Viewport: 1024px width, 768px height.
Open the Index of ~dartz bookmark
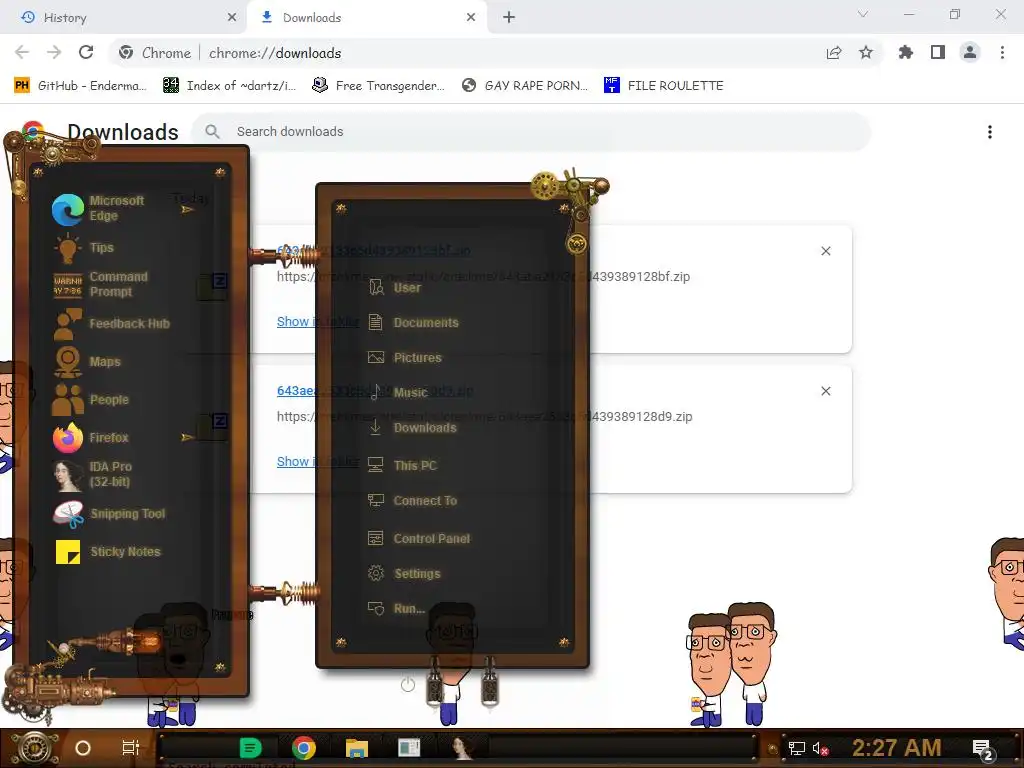coord(229,86)
